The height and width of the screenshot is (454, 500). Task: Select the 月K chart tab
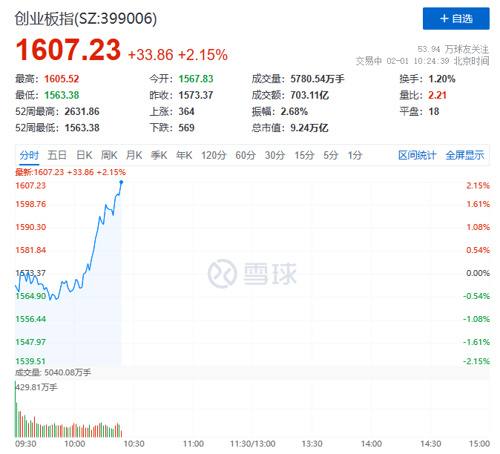[x=134, y=155]
